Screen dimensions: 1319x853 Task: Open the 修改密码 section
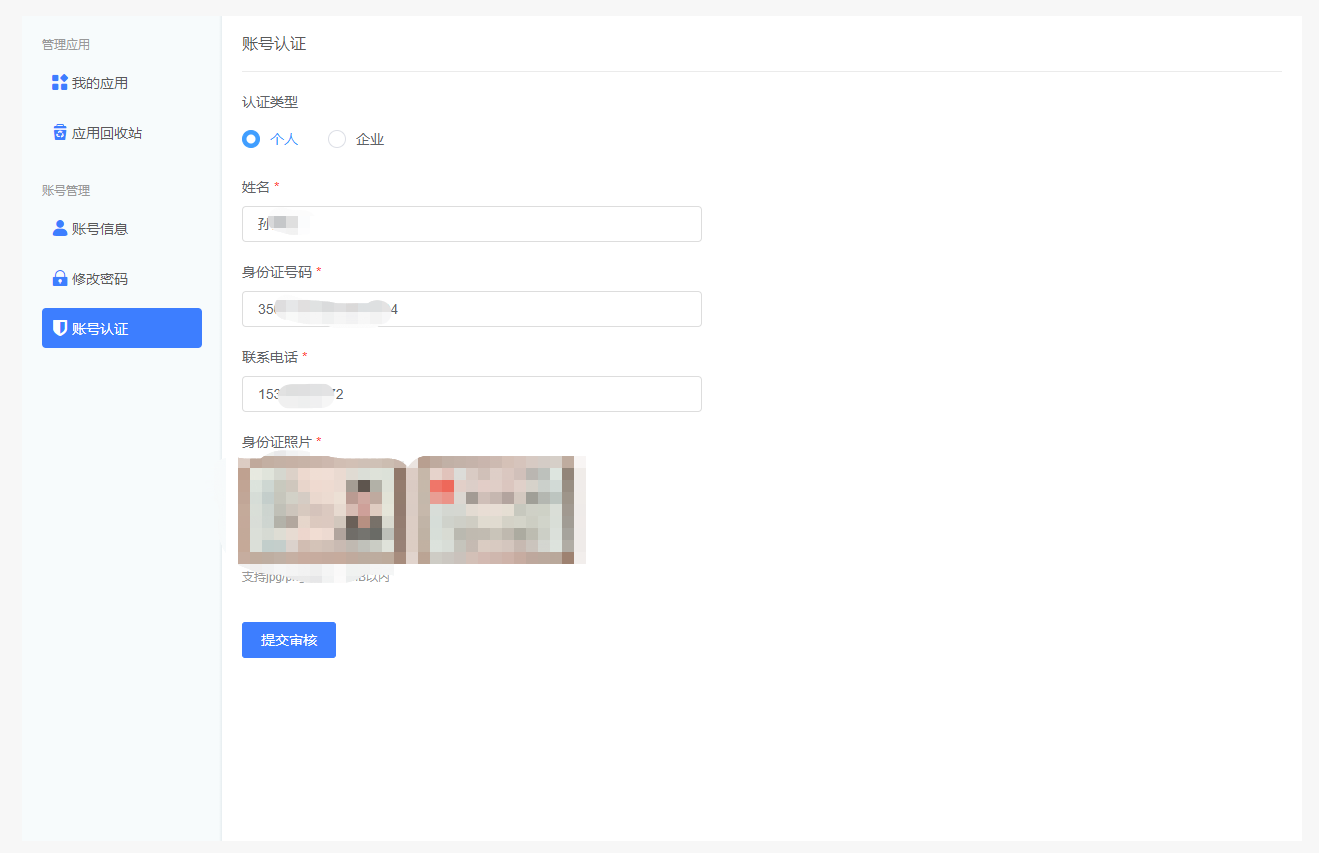(100, 278)
